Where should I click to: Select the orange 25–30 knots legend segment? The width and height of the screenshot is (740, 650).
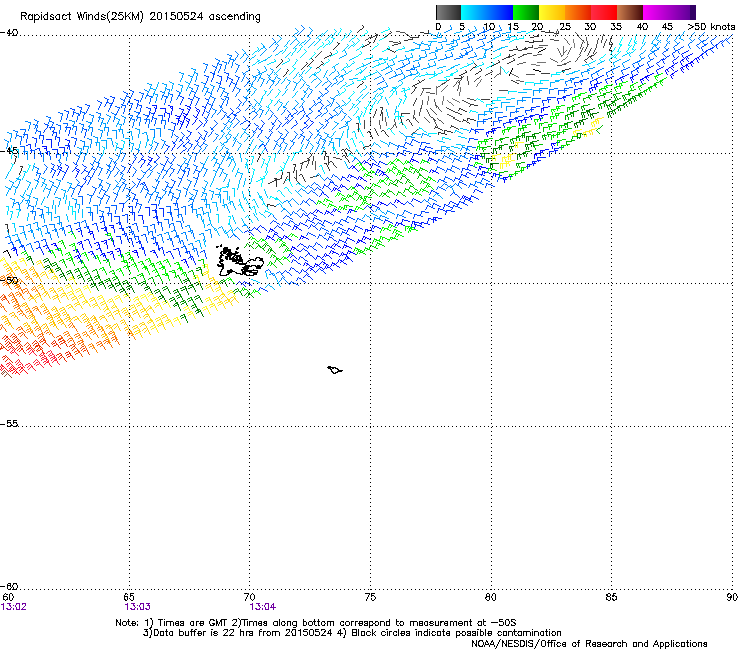(x=578, y=12)
